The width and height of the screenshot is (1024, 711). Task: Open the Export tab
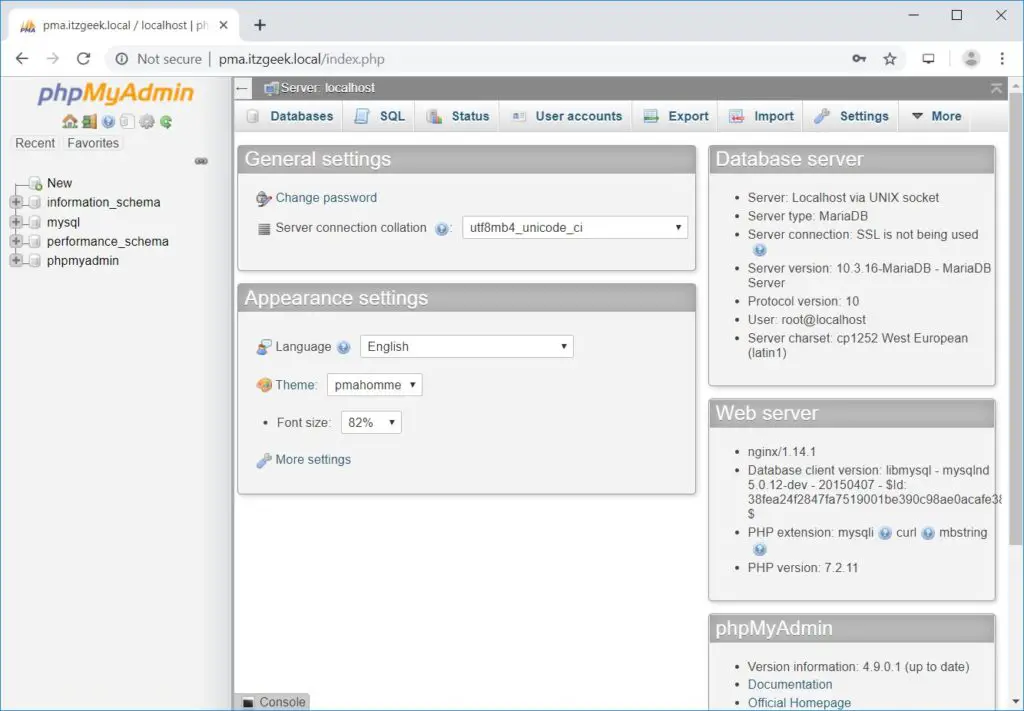[x=676, y=116]
